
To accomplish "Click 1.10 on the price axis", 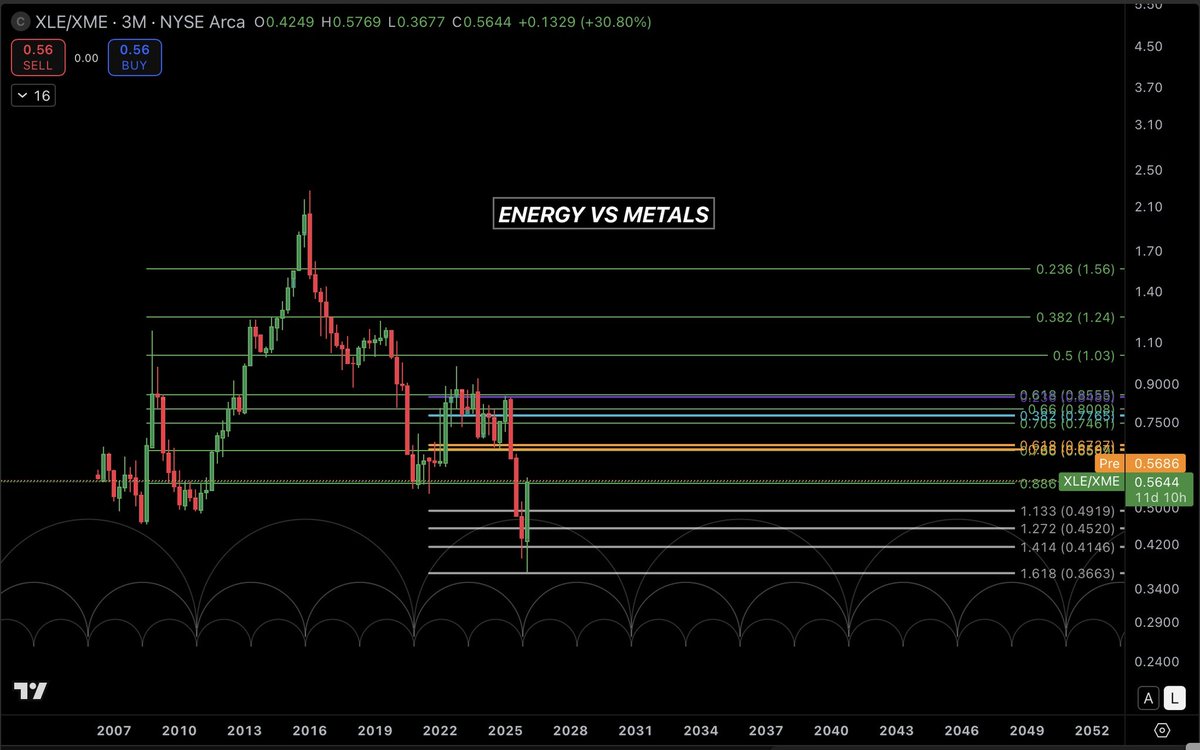I will pyautogui.click(x=1148, y=343).
